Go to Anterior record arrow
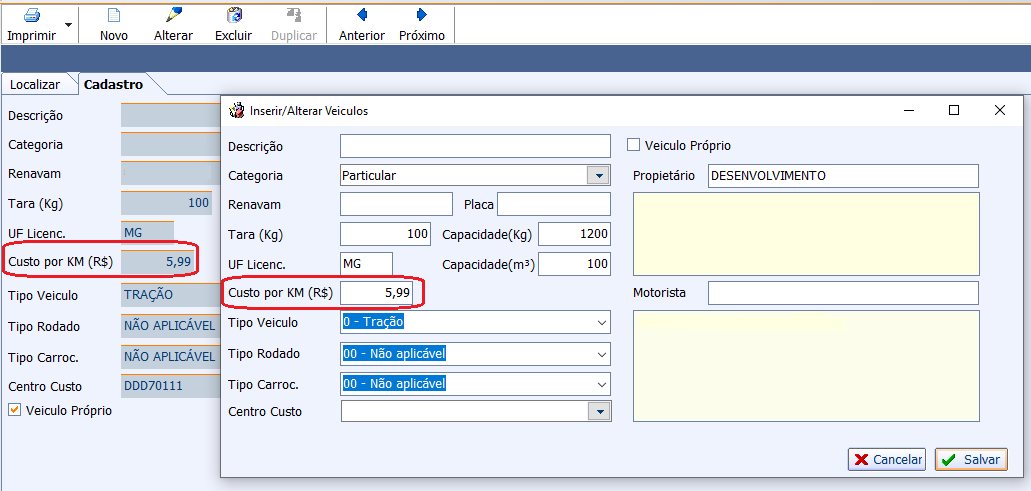 [361, 16]
